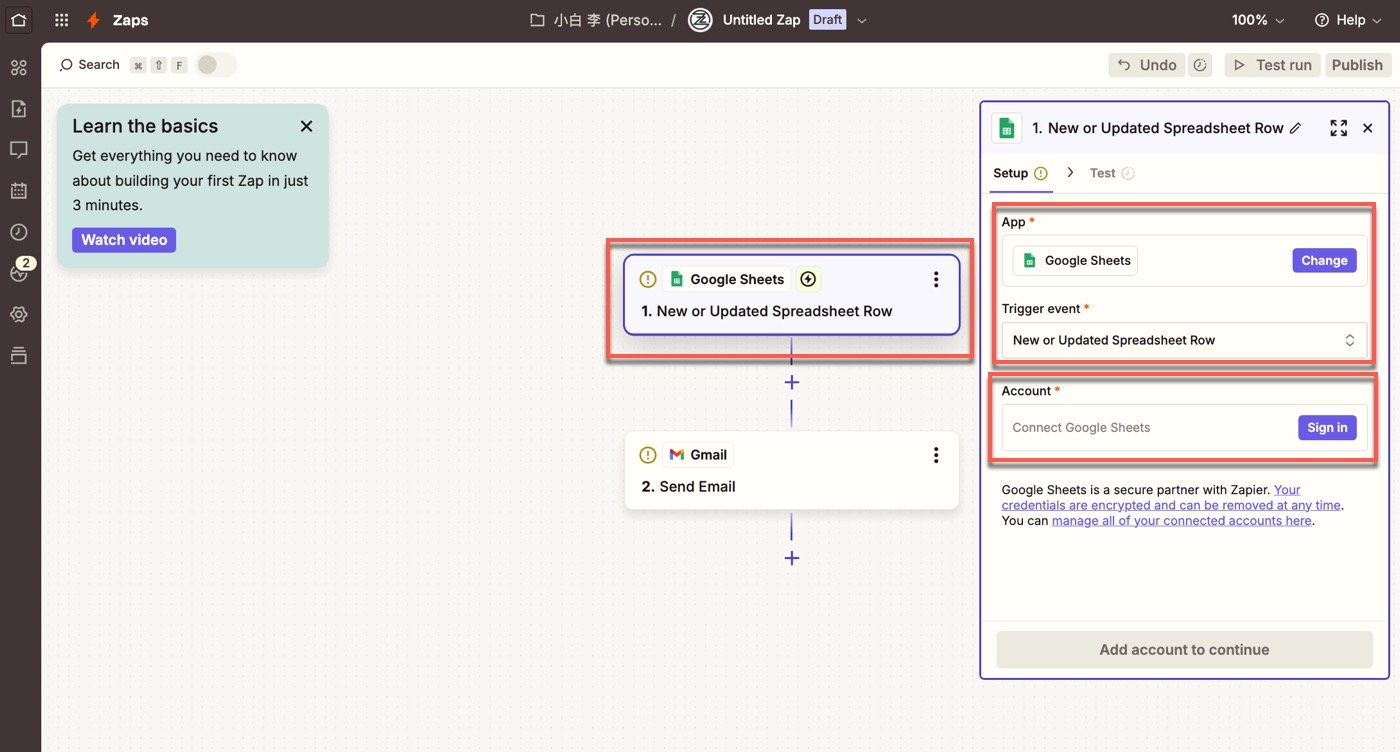Click the Gmail chip on step 2
This screenshot has height=752, width=1400.
[698, 455]
